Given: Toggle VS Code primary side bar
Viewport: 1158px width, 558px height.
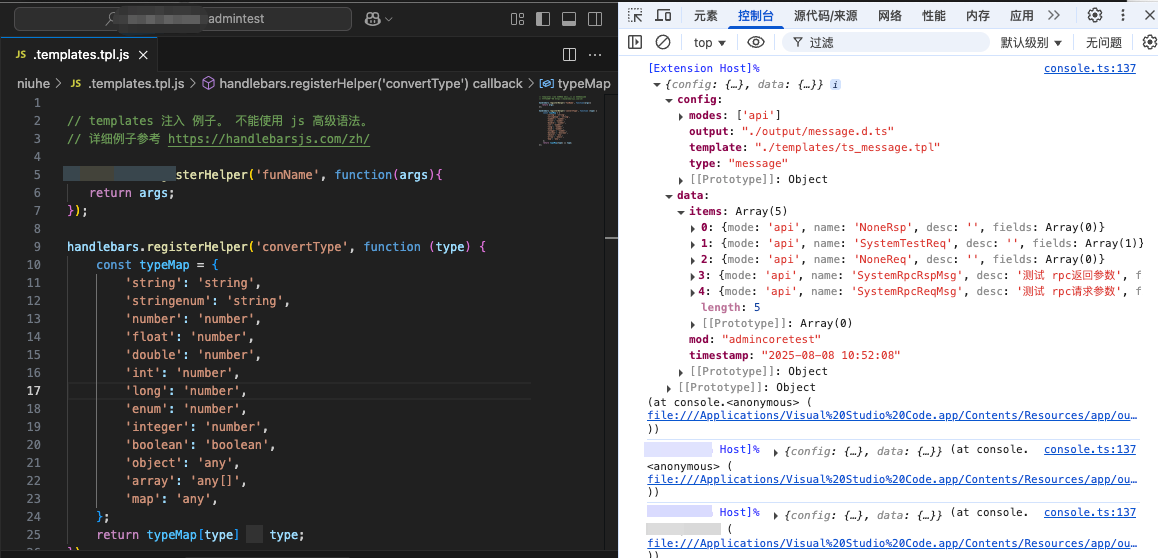Looking at the screenshot, I should click(x=543, y=18).
